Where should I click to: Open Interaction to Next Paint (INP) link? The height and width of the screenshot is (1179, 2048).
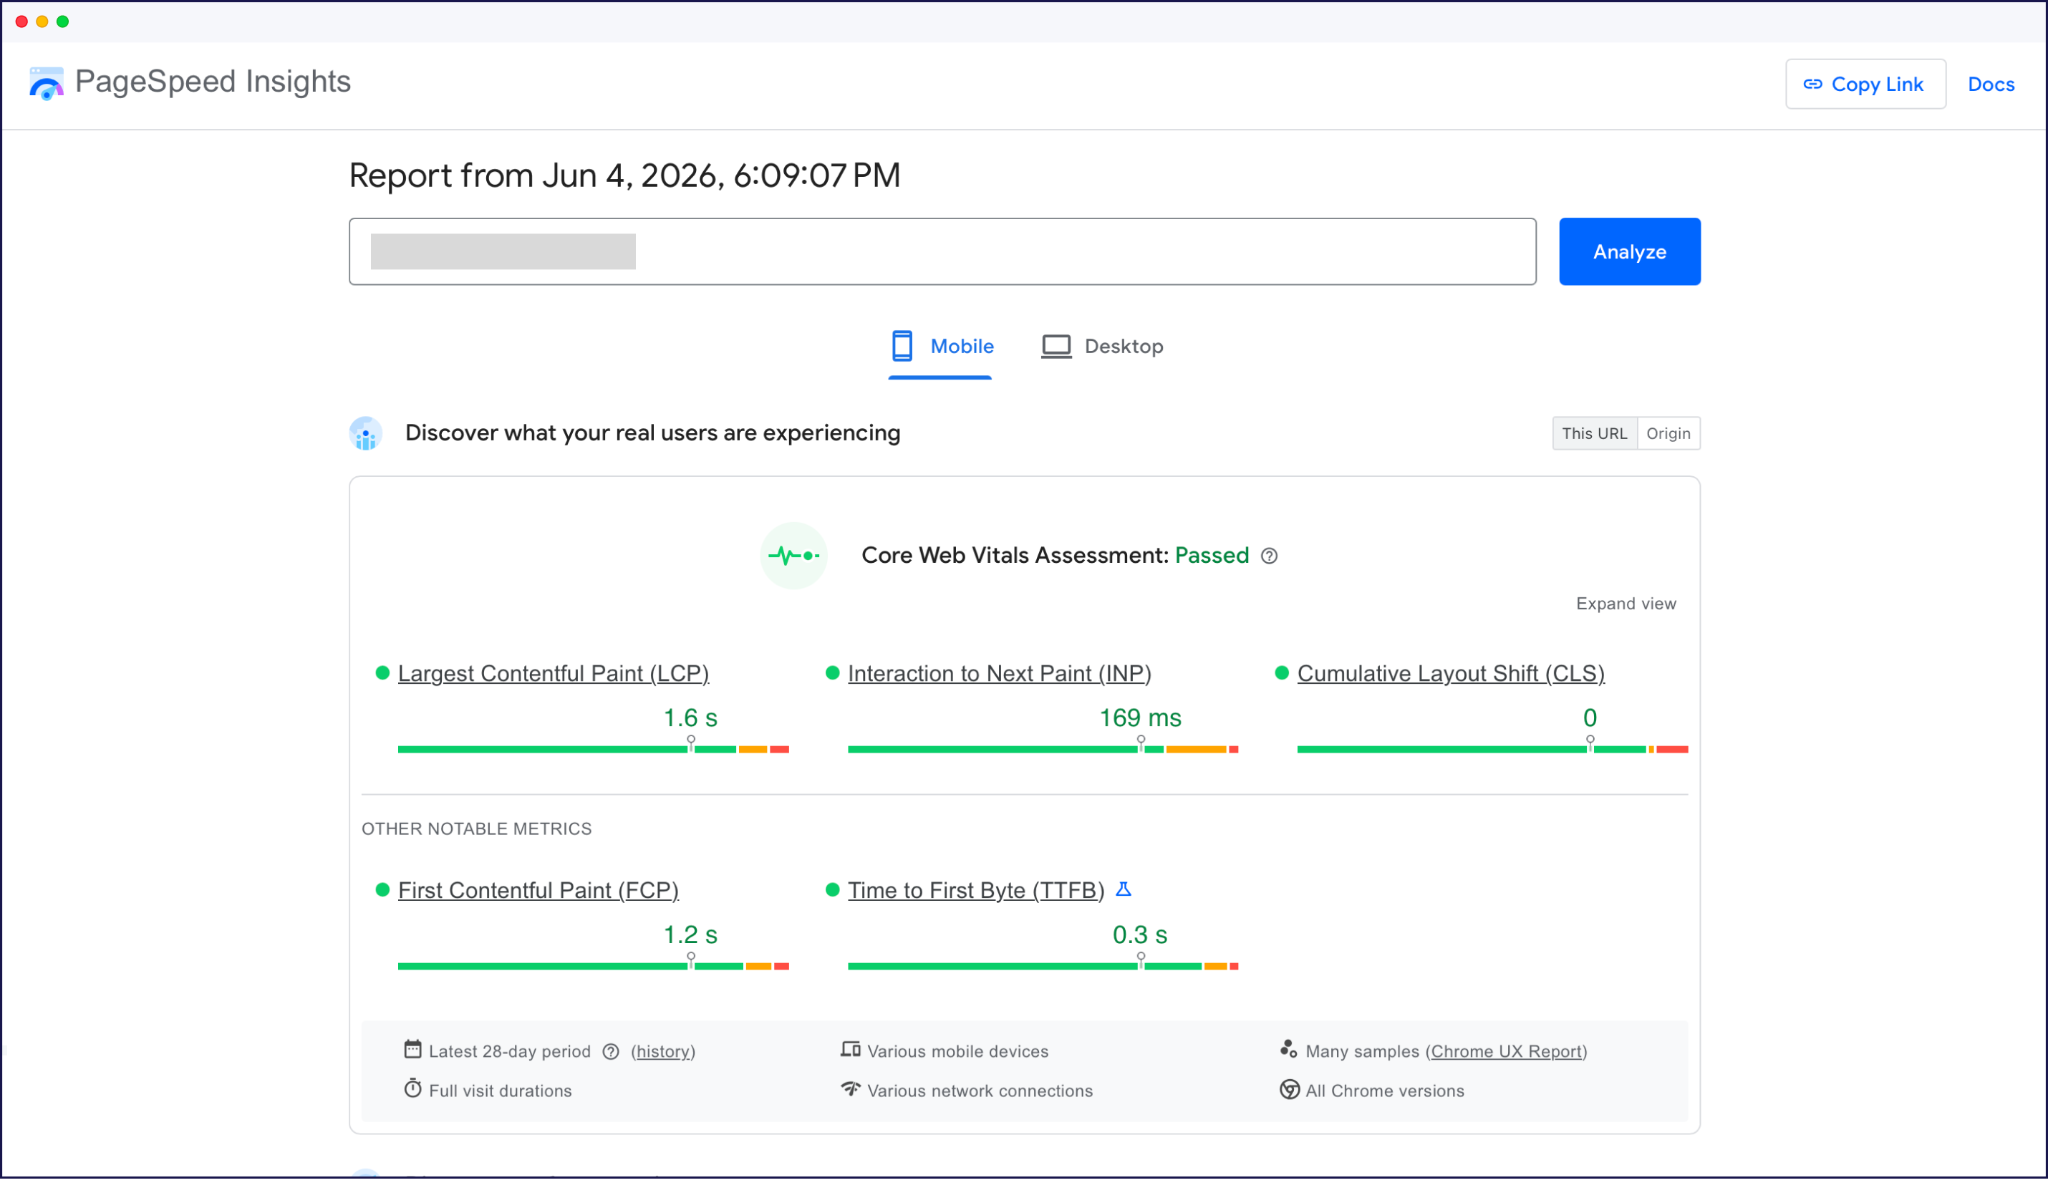(x=999, y=673)
